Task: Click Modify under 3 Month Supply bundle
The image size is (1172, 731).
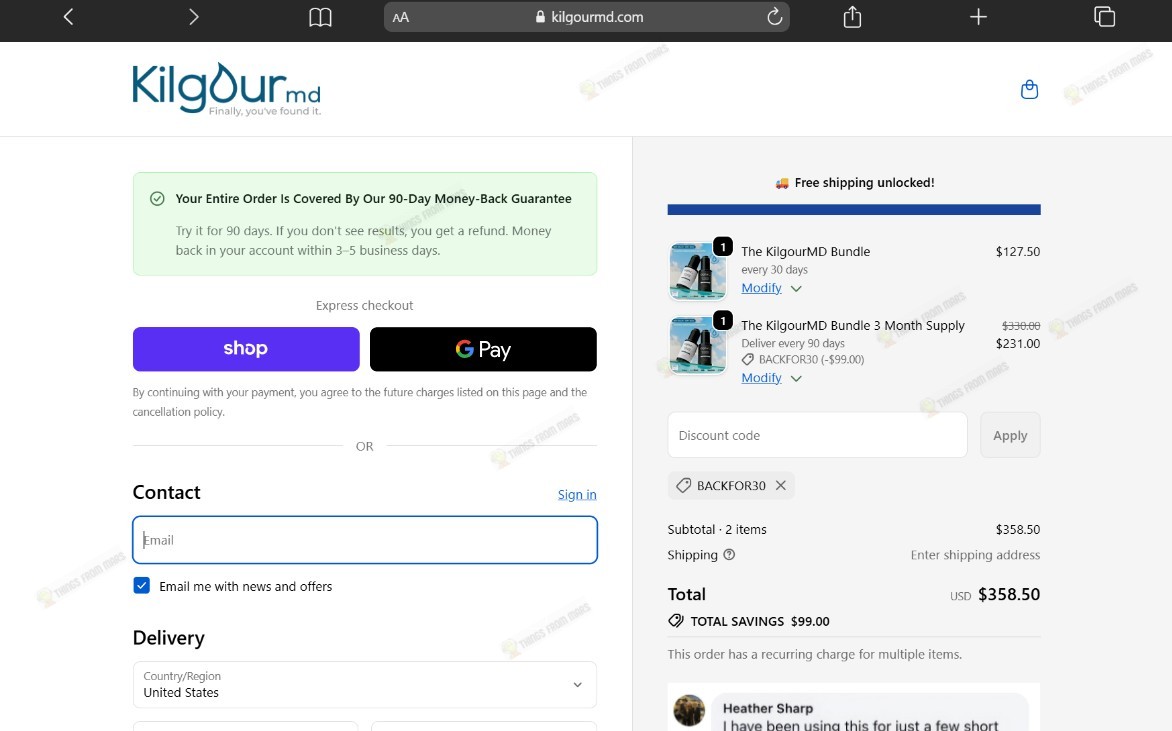Action: (761, 377)
